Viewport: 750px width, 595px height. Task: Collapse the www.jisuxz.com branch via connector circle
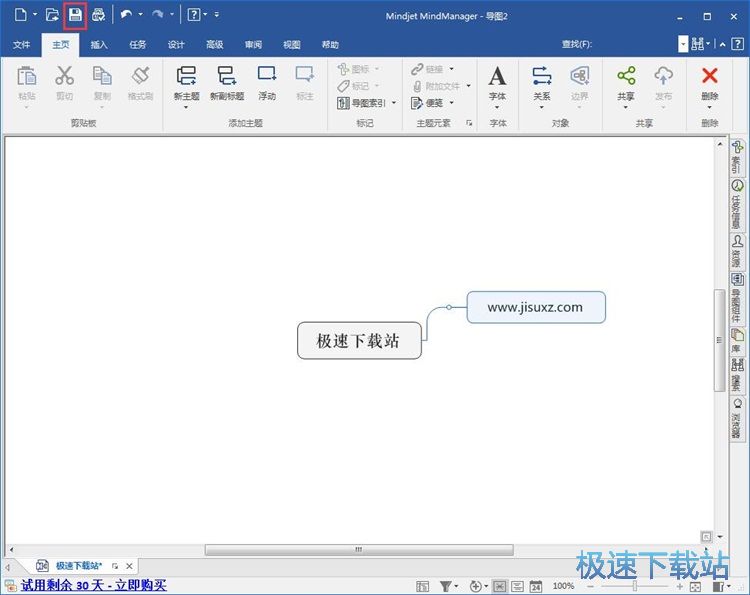pos(449,307)
